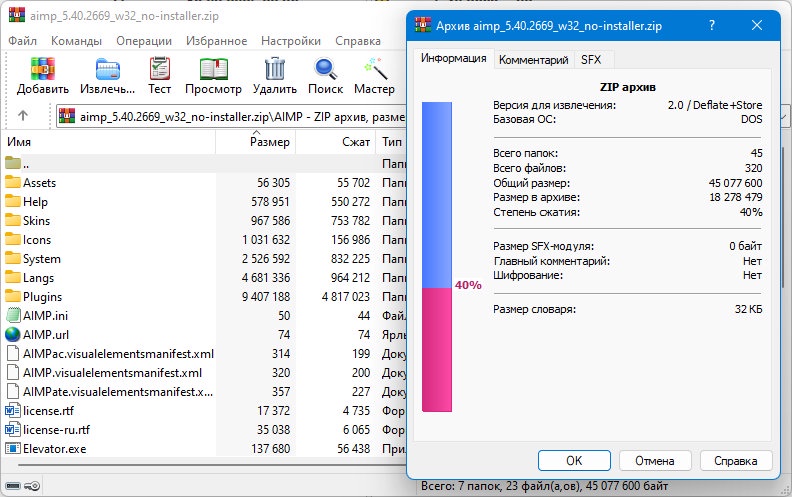Click the Извлечь (Extract) toolbar icon
The height and width of the screenshot is (497, 792).
pos(108,69)
